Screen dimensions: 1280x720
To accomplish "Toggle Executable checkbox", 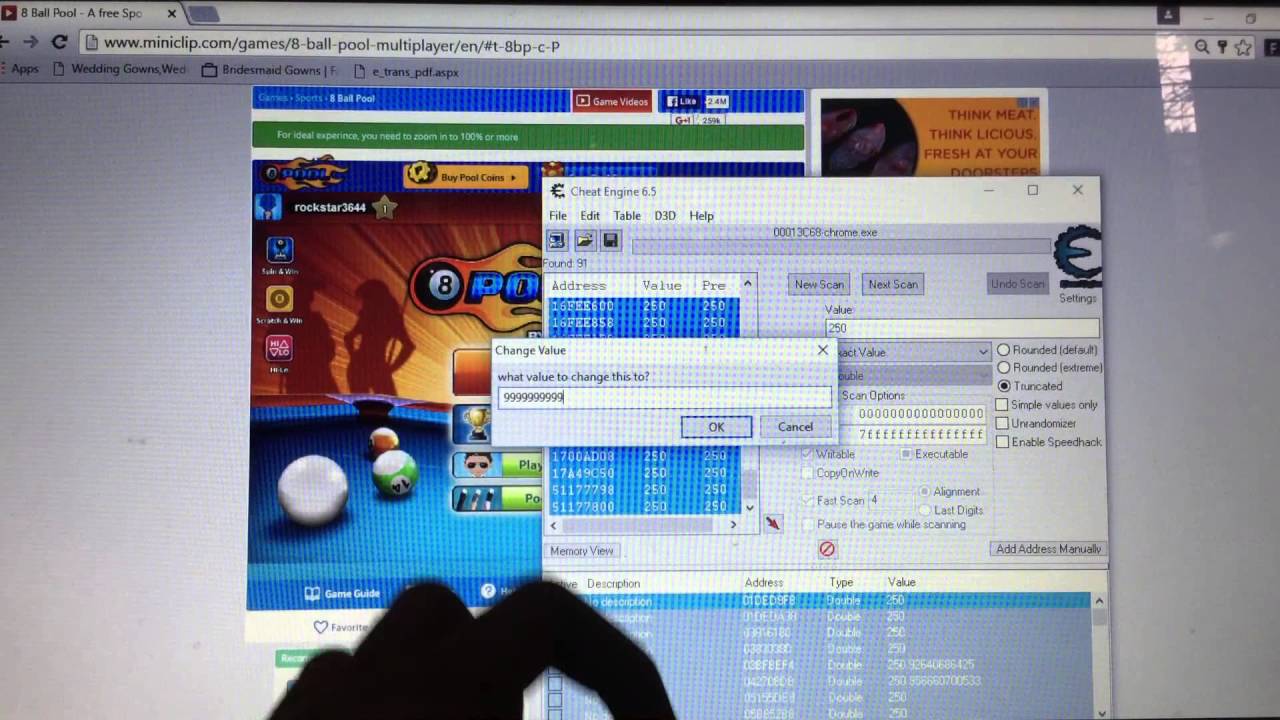I will click(906, 454).
